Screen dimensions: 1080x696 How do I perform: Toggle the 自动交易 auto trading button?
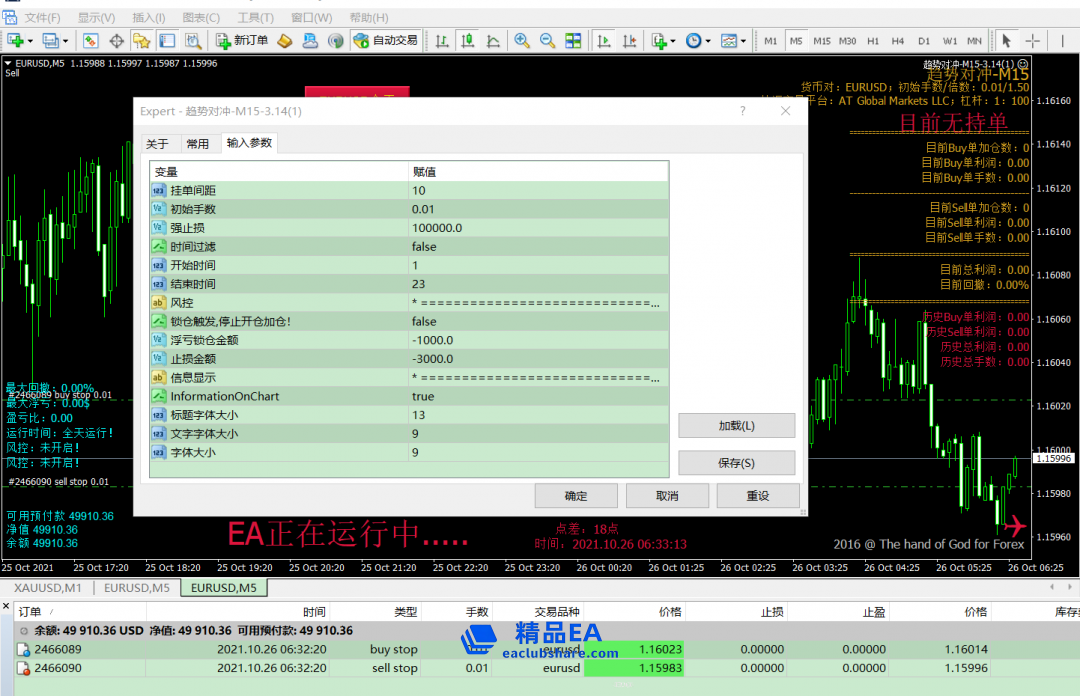(386, 41)
